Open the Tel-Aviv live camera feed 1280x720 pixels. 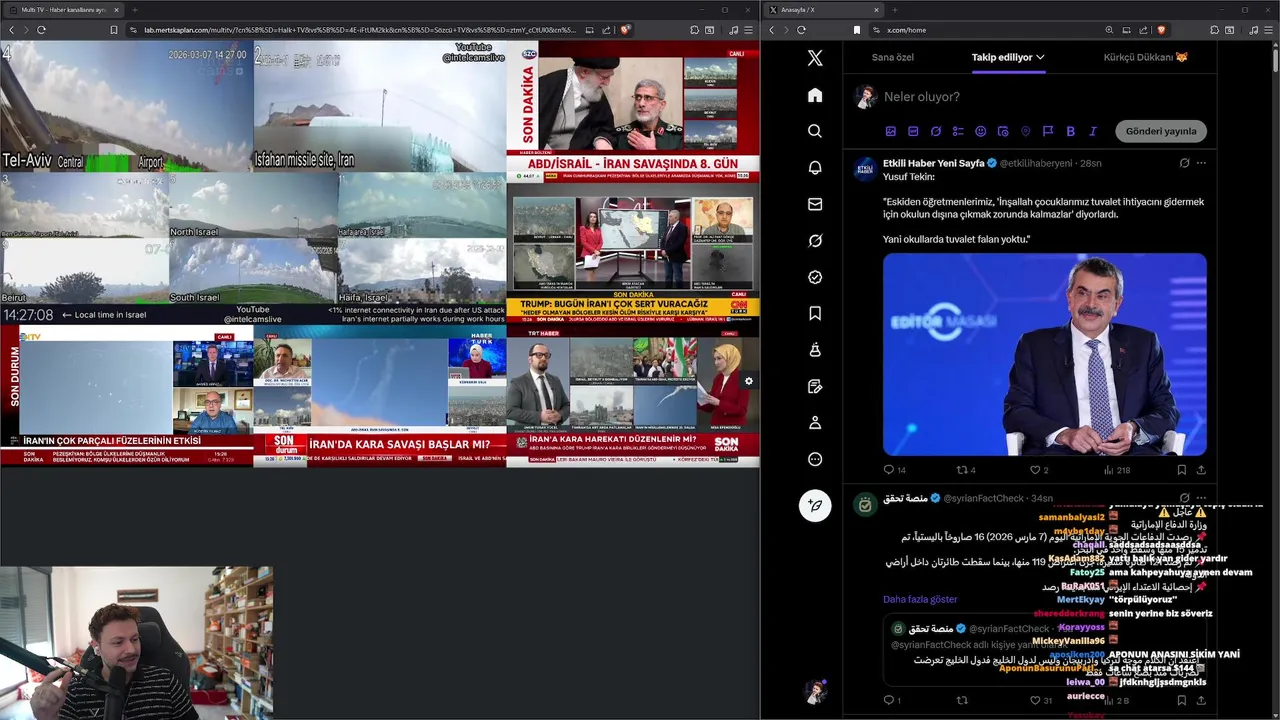coord(126,106)
